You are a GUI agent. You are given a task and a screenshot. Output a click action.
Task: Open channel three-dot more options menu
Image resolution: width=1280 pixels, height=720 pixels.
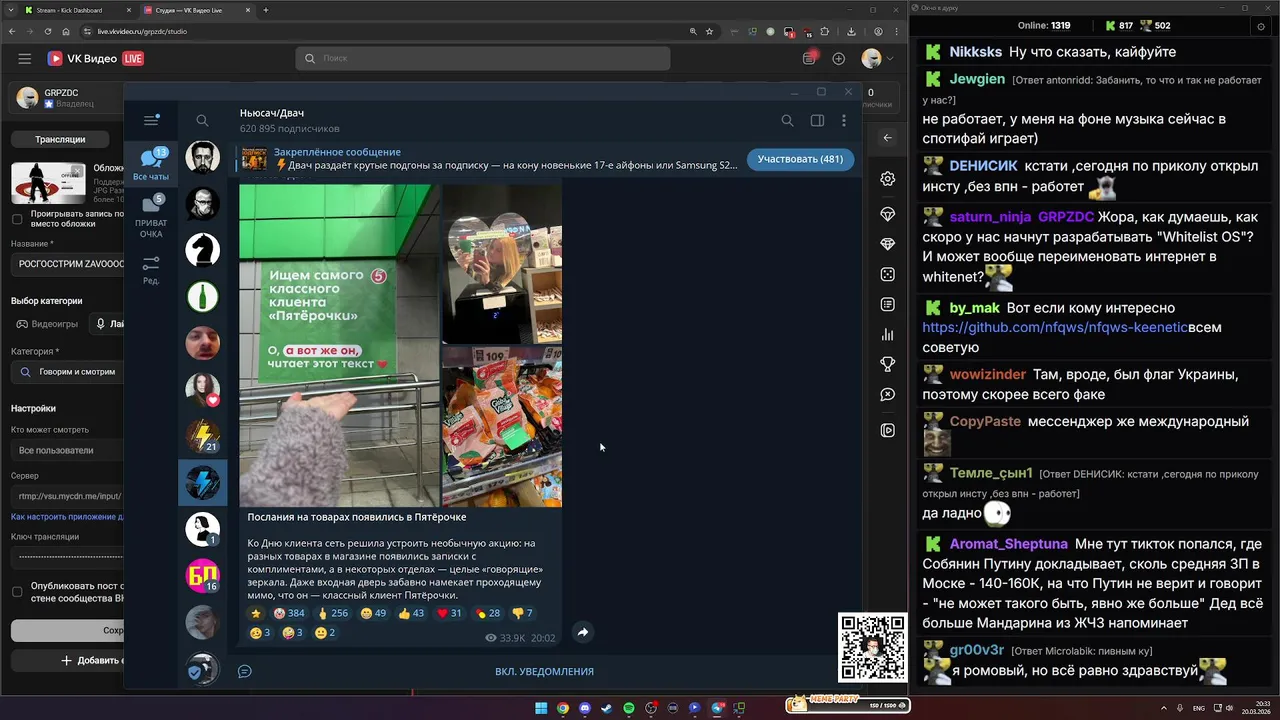(844, 120)
